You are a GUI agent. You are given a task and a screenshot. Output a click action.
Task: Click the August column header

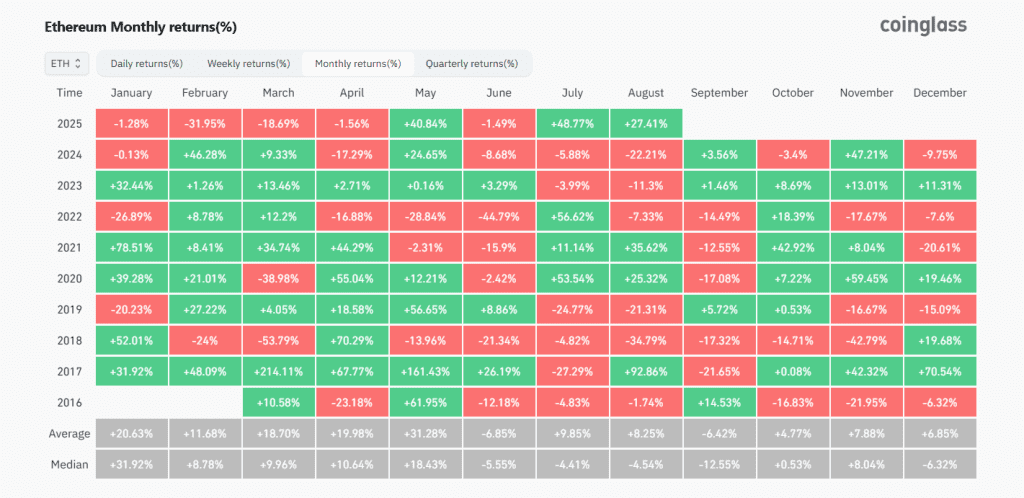pyautogui.click(x=647, y=93)
